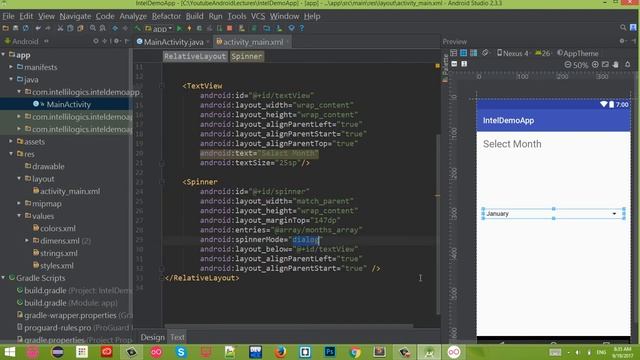The image size is (640, 360).
Task: Switch to the Design tab
Action: pyautogui.click(x=153, y=337)
